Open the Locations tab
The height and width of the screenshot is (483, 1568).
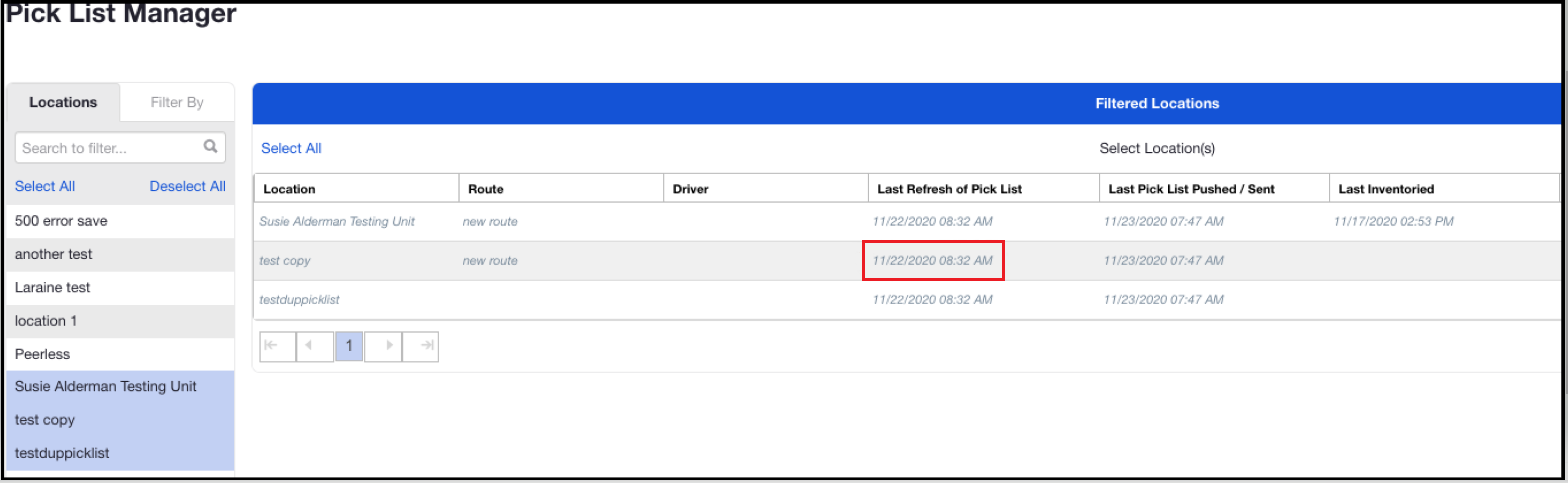(63, 102)
